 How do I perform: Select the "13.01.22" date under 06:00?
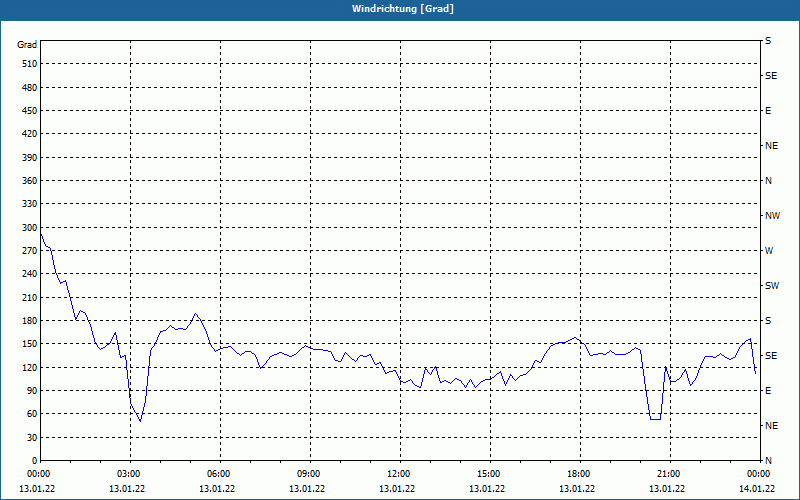click(x=217, y=489)
